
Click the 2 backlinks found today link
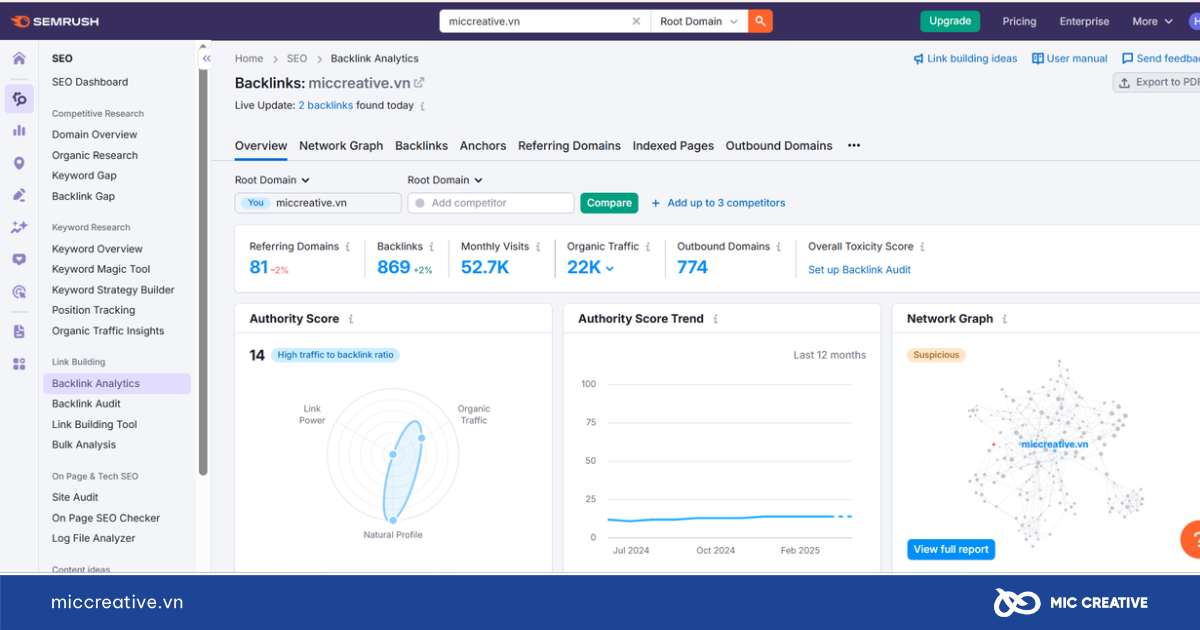(326, 105)
